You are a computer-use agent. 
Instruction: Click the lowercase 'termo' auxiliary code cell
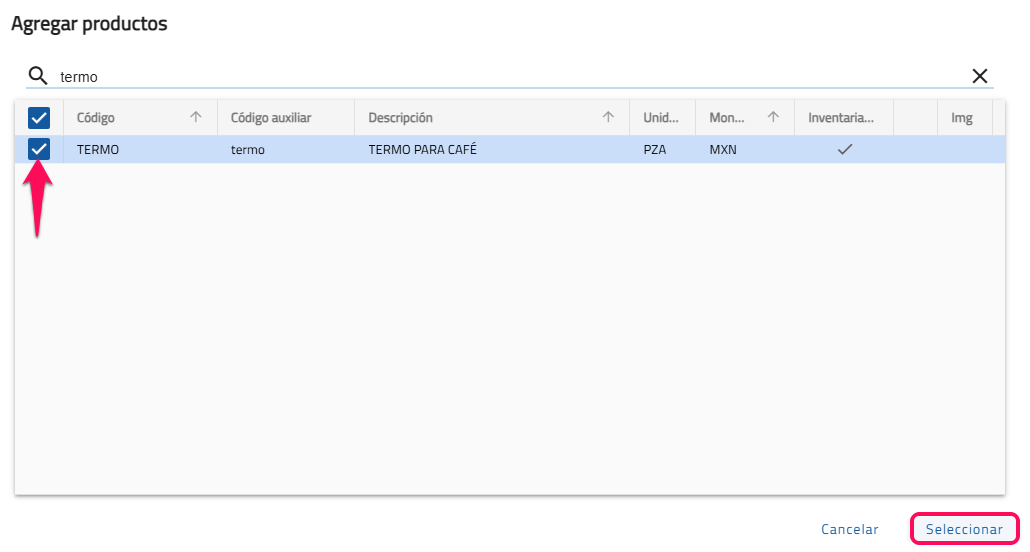[247, 149]
